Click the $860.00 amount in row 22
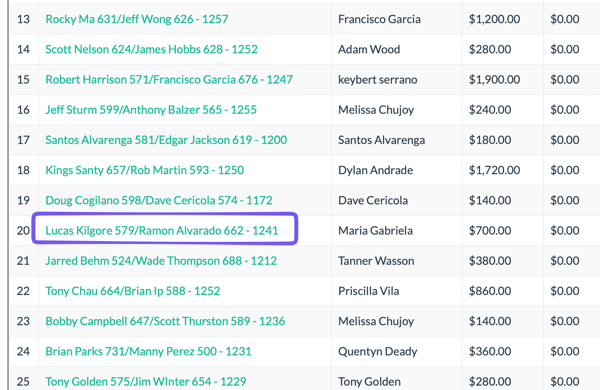The height and width of the screenshot is (390, 600). pos(490,291)
